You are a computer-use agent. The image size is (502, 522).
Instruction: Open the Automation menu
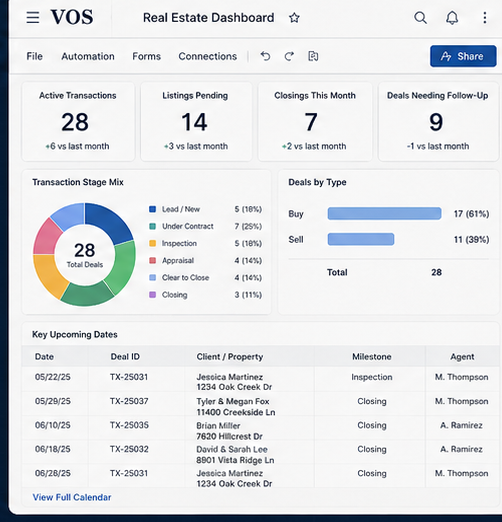(x=88, y=56)
